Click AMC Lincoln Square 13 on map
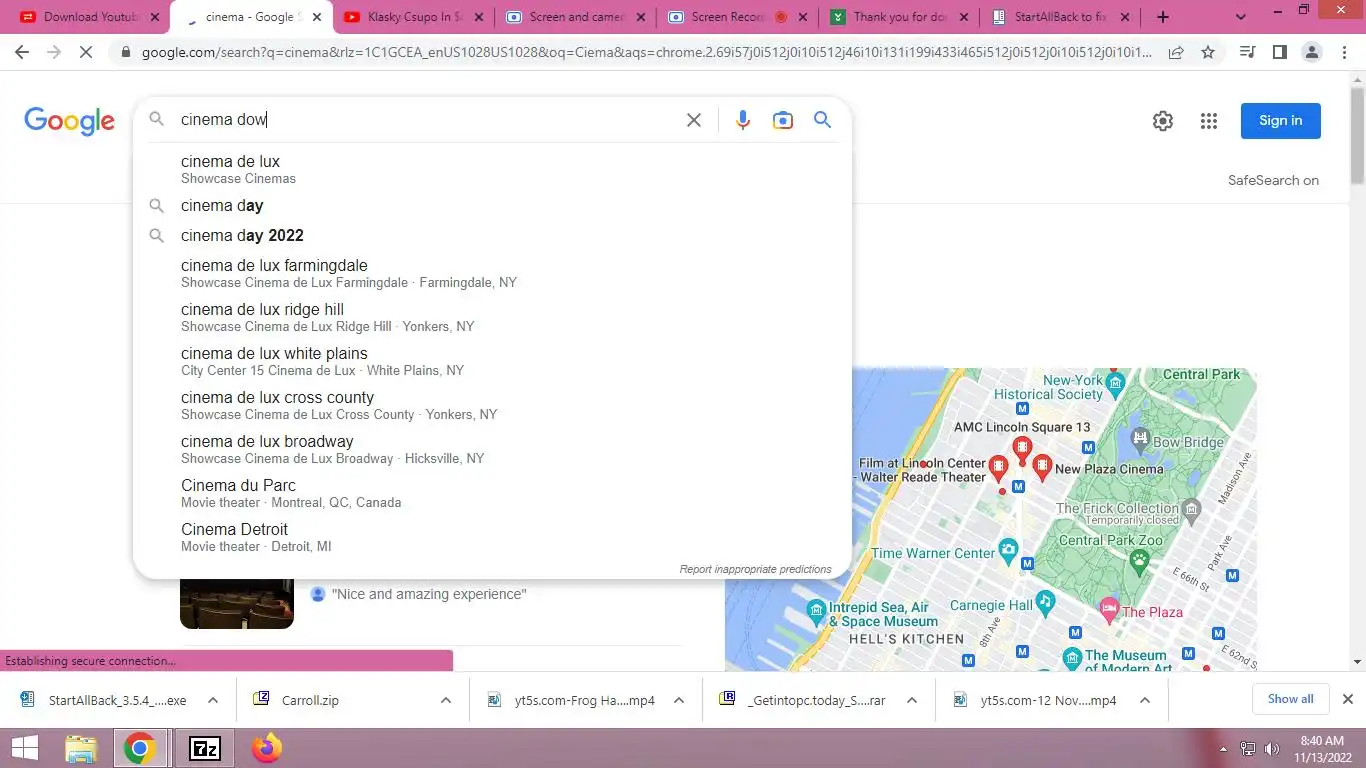 [x=1022, y=427]
